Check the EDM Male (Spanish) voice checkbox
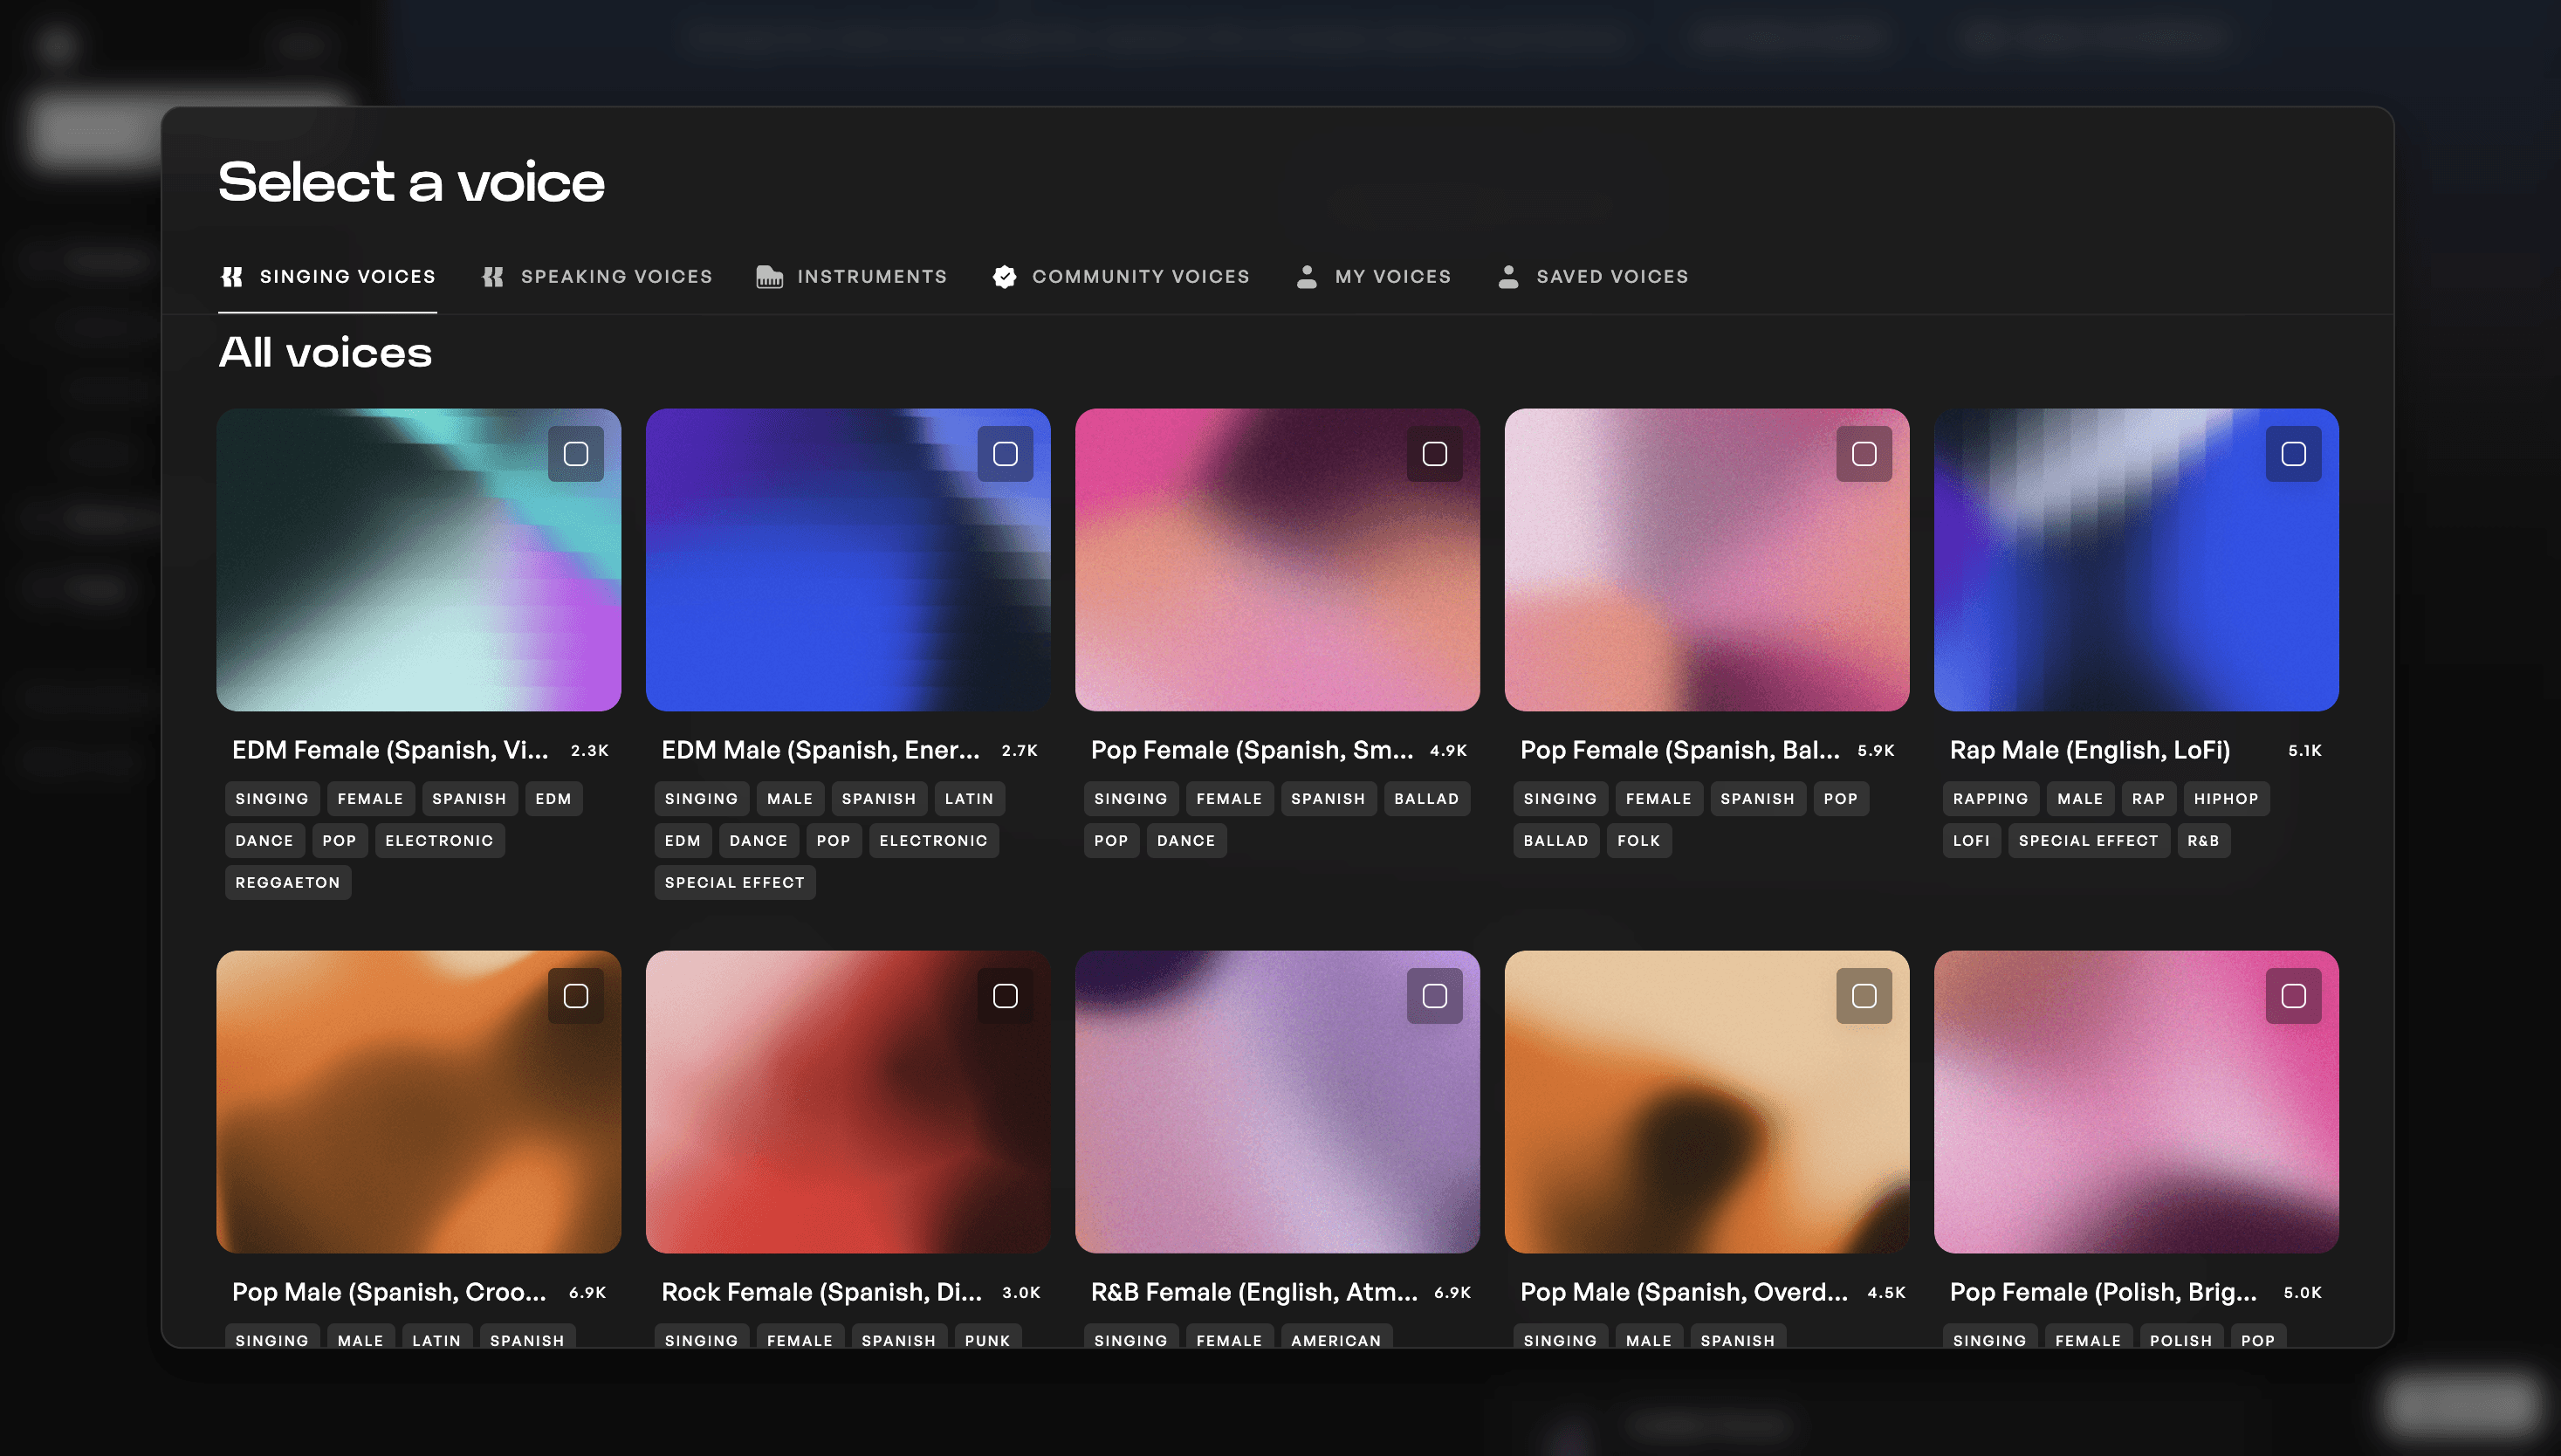The height and width of the screenshot is (1456, 2561). (x=1005, y=454)
